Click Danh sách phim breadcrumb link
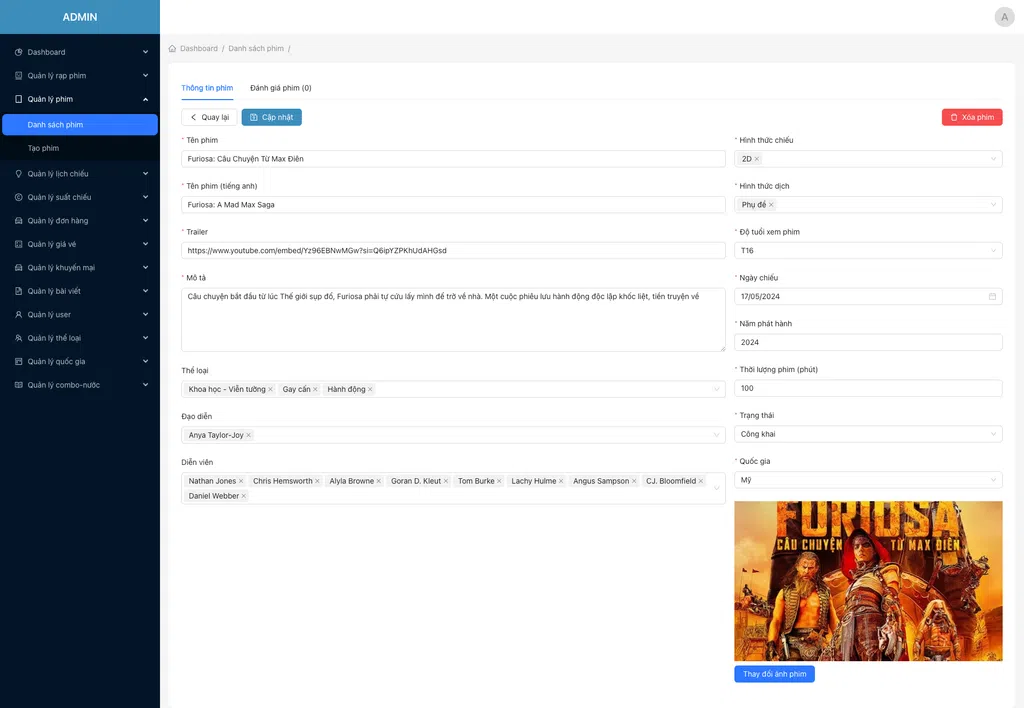 [256, 48]
